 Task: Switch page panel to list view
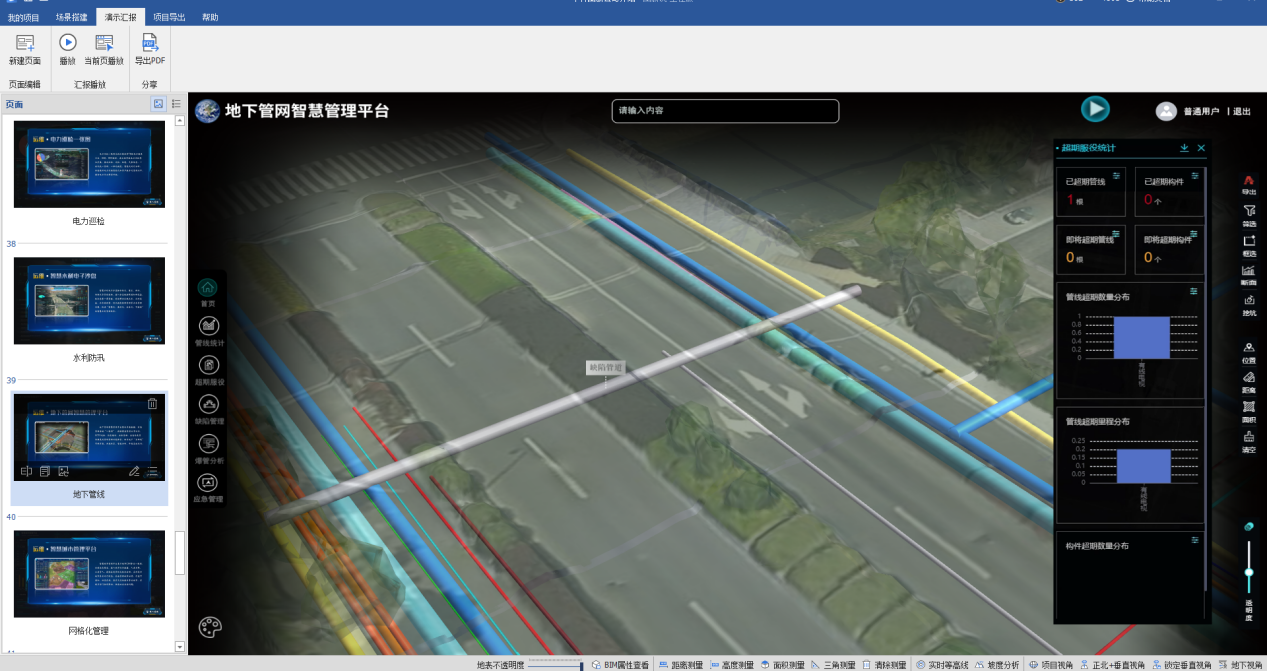(176, 104)
